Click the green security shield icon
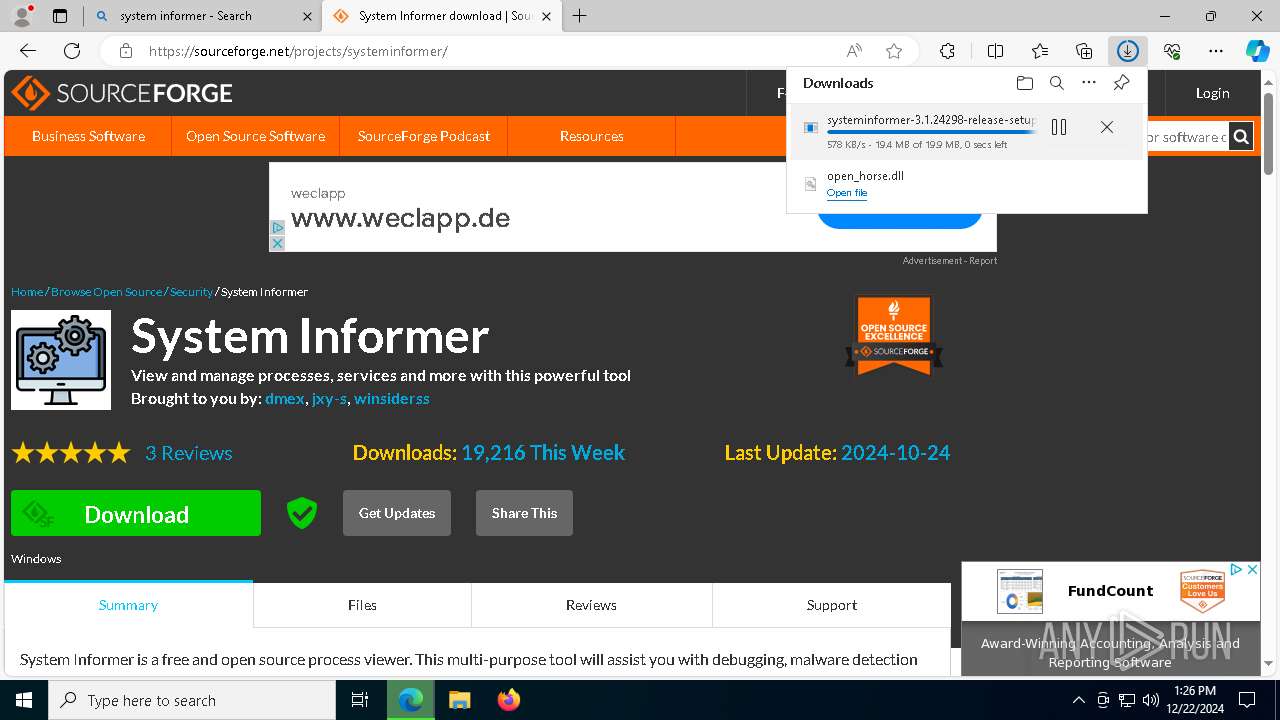This screenshot has width=1280, height=720. [301, 513]
